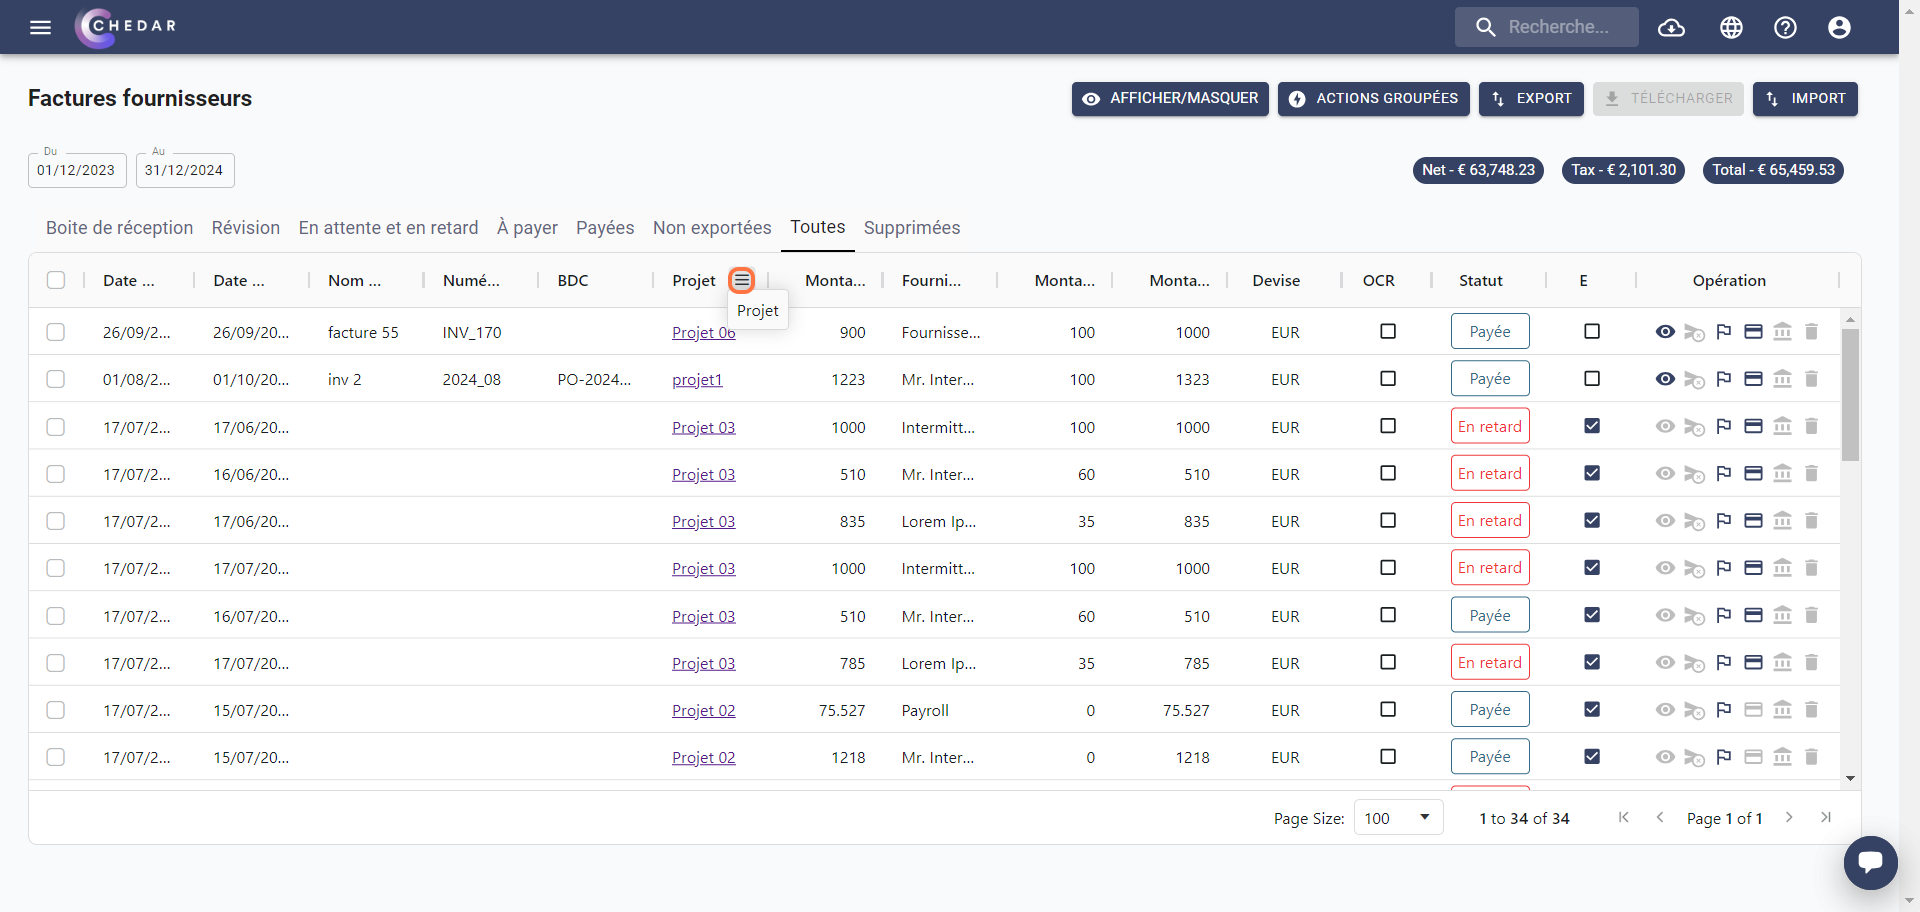Switch to Payées tab

(x=605, y=228)
